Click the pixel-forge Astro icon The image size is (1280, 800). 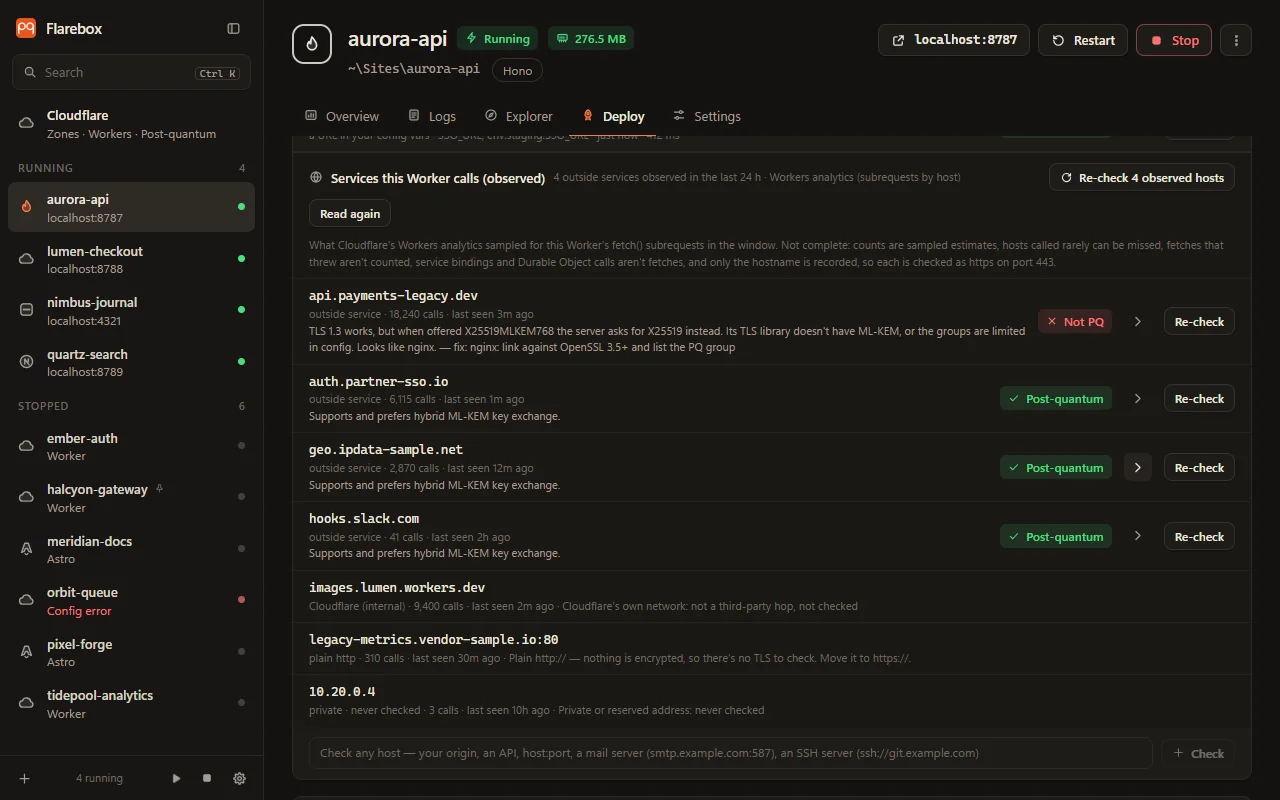[x=27, y=652]
